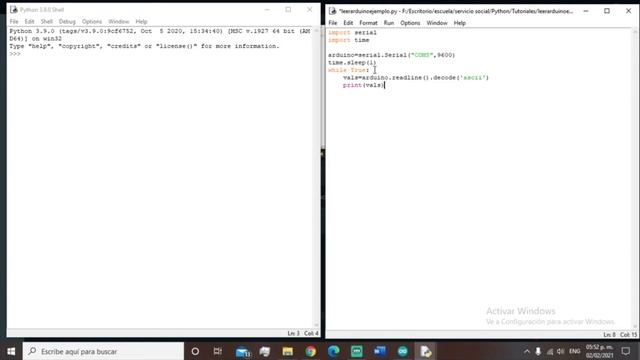Open the Mail app on taskbar
This screenshot has height=360, width=640.
pos(243,351)
